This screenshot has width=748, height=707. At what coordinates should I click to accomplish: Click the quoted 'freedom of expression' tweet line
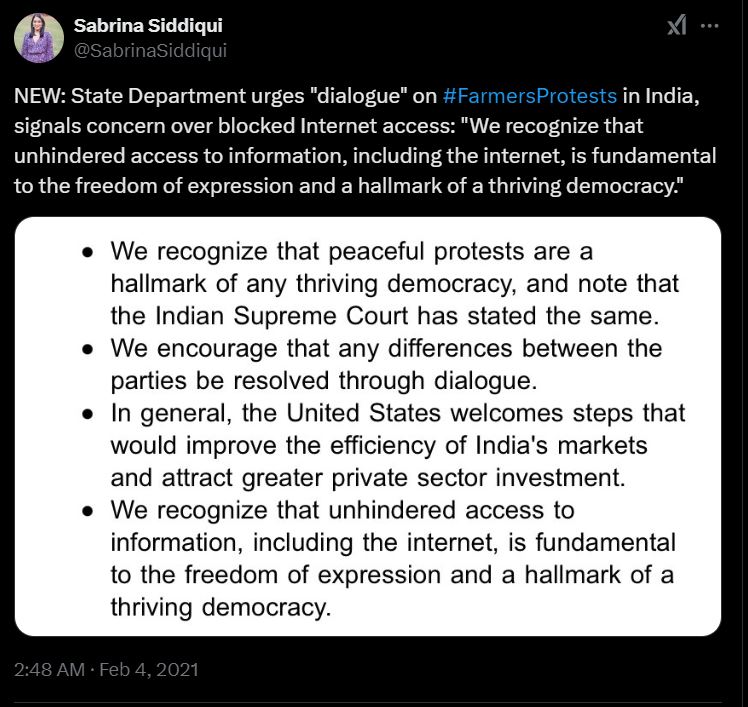click(x=349, y=186)
